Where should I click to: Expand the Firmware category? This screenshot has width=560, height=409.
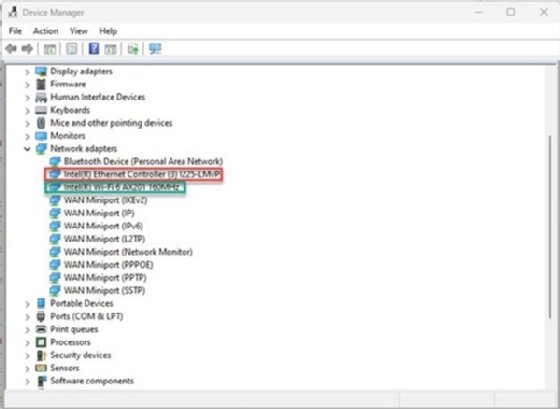[28, 85]
